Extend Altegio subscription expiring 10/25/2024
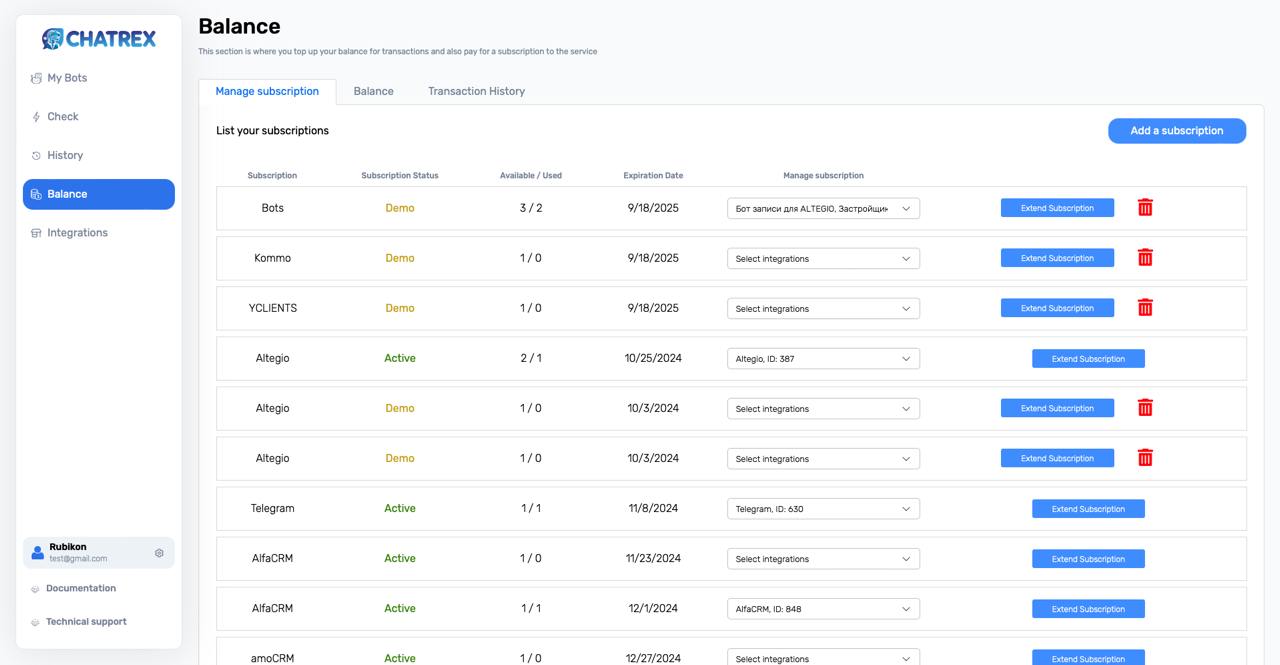The image size is (1280, 665). (x=1088, y=359)
